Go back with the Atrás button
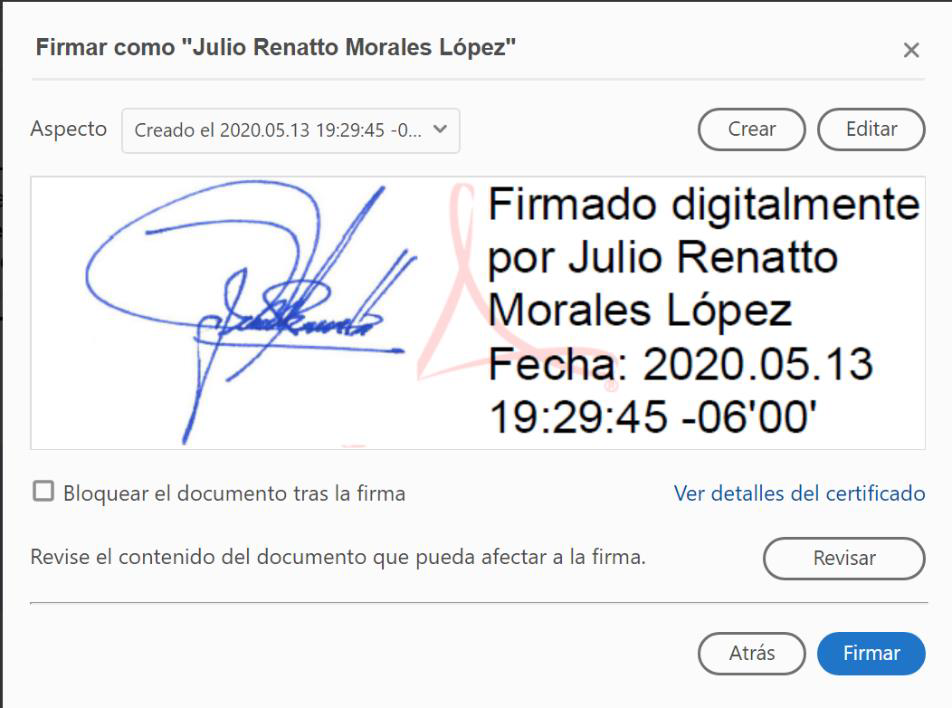Screen dimensions: 952x708 tap(751, 653)
